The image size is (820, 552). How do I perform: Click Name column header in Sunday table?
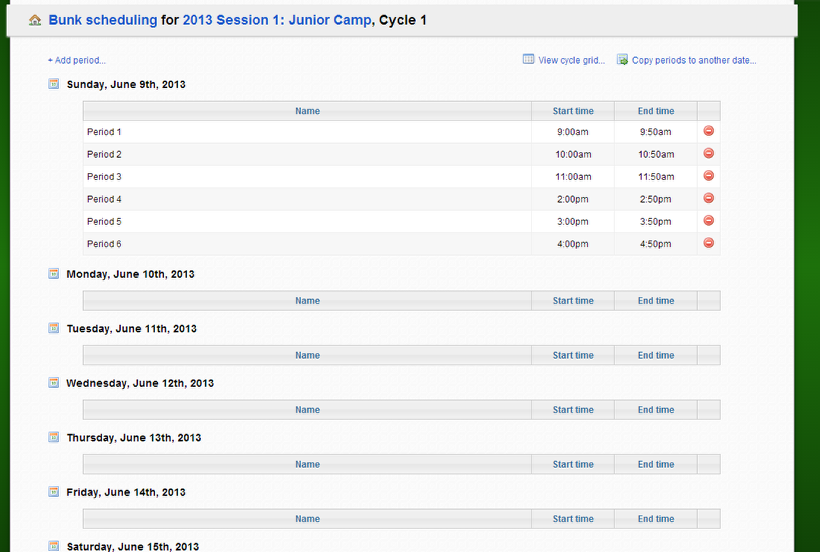307,111
